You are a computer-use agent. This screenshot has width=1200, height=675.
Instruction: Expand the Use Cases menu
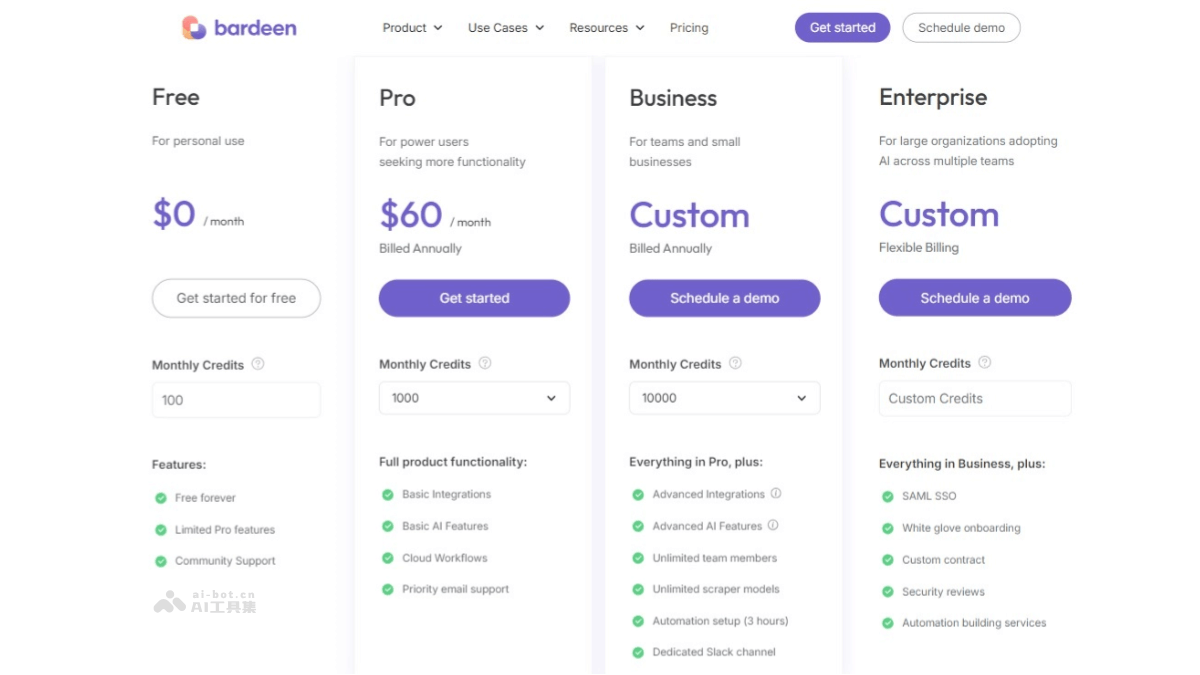[506, 28]
